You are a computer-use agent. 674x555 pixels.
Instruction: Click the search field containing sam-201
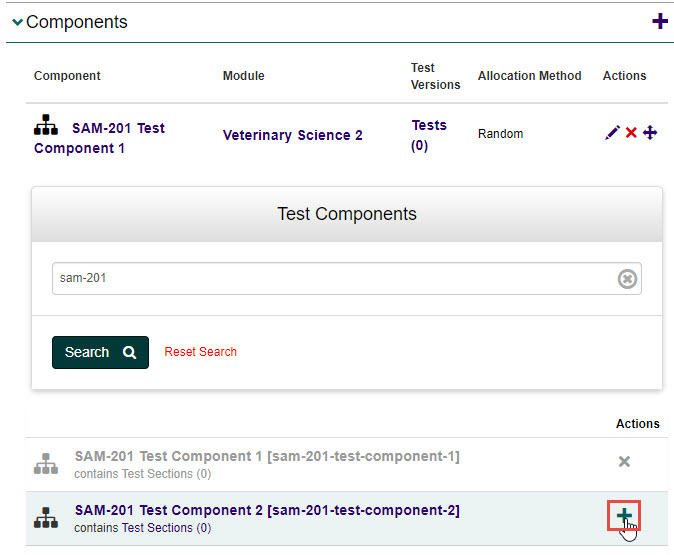330,279
